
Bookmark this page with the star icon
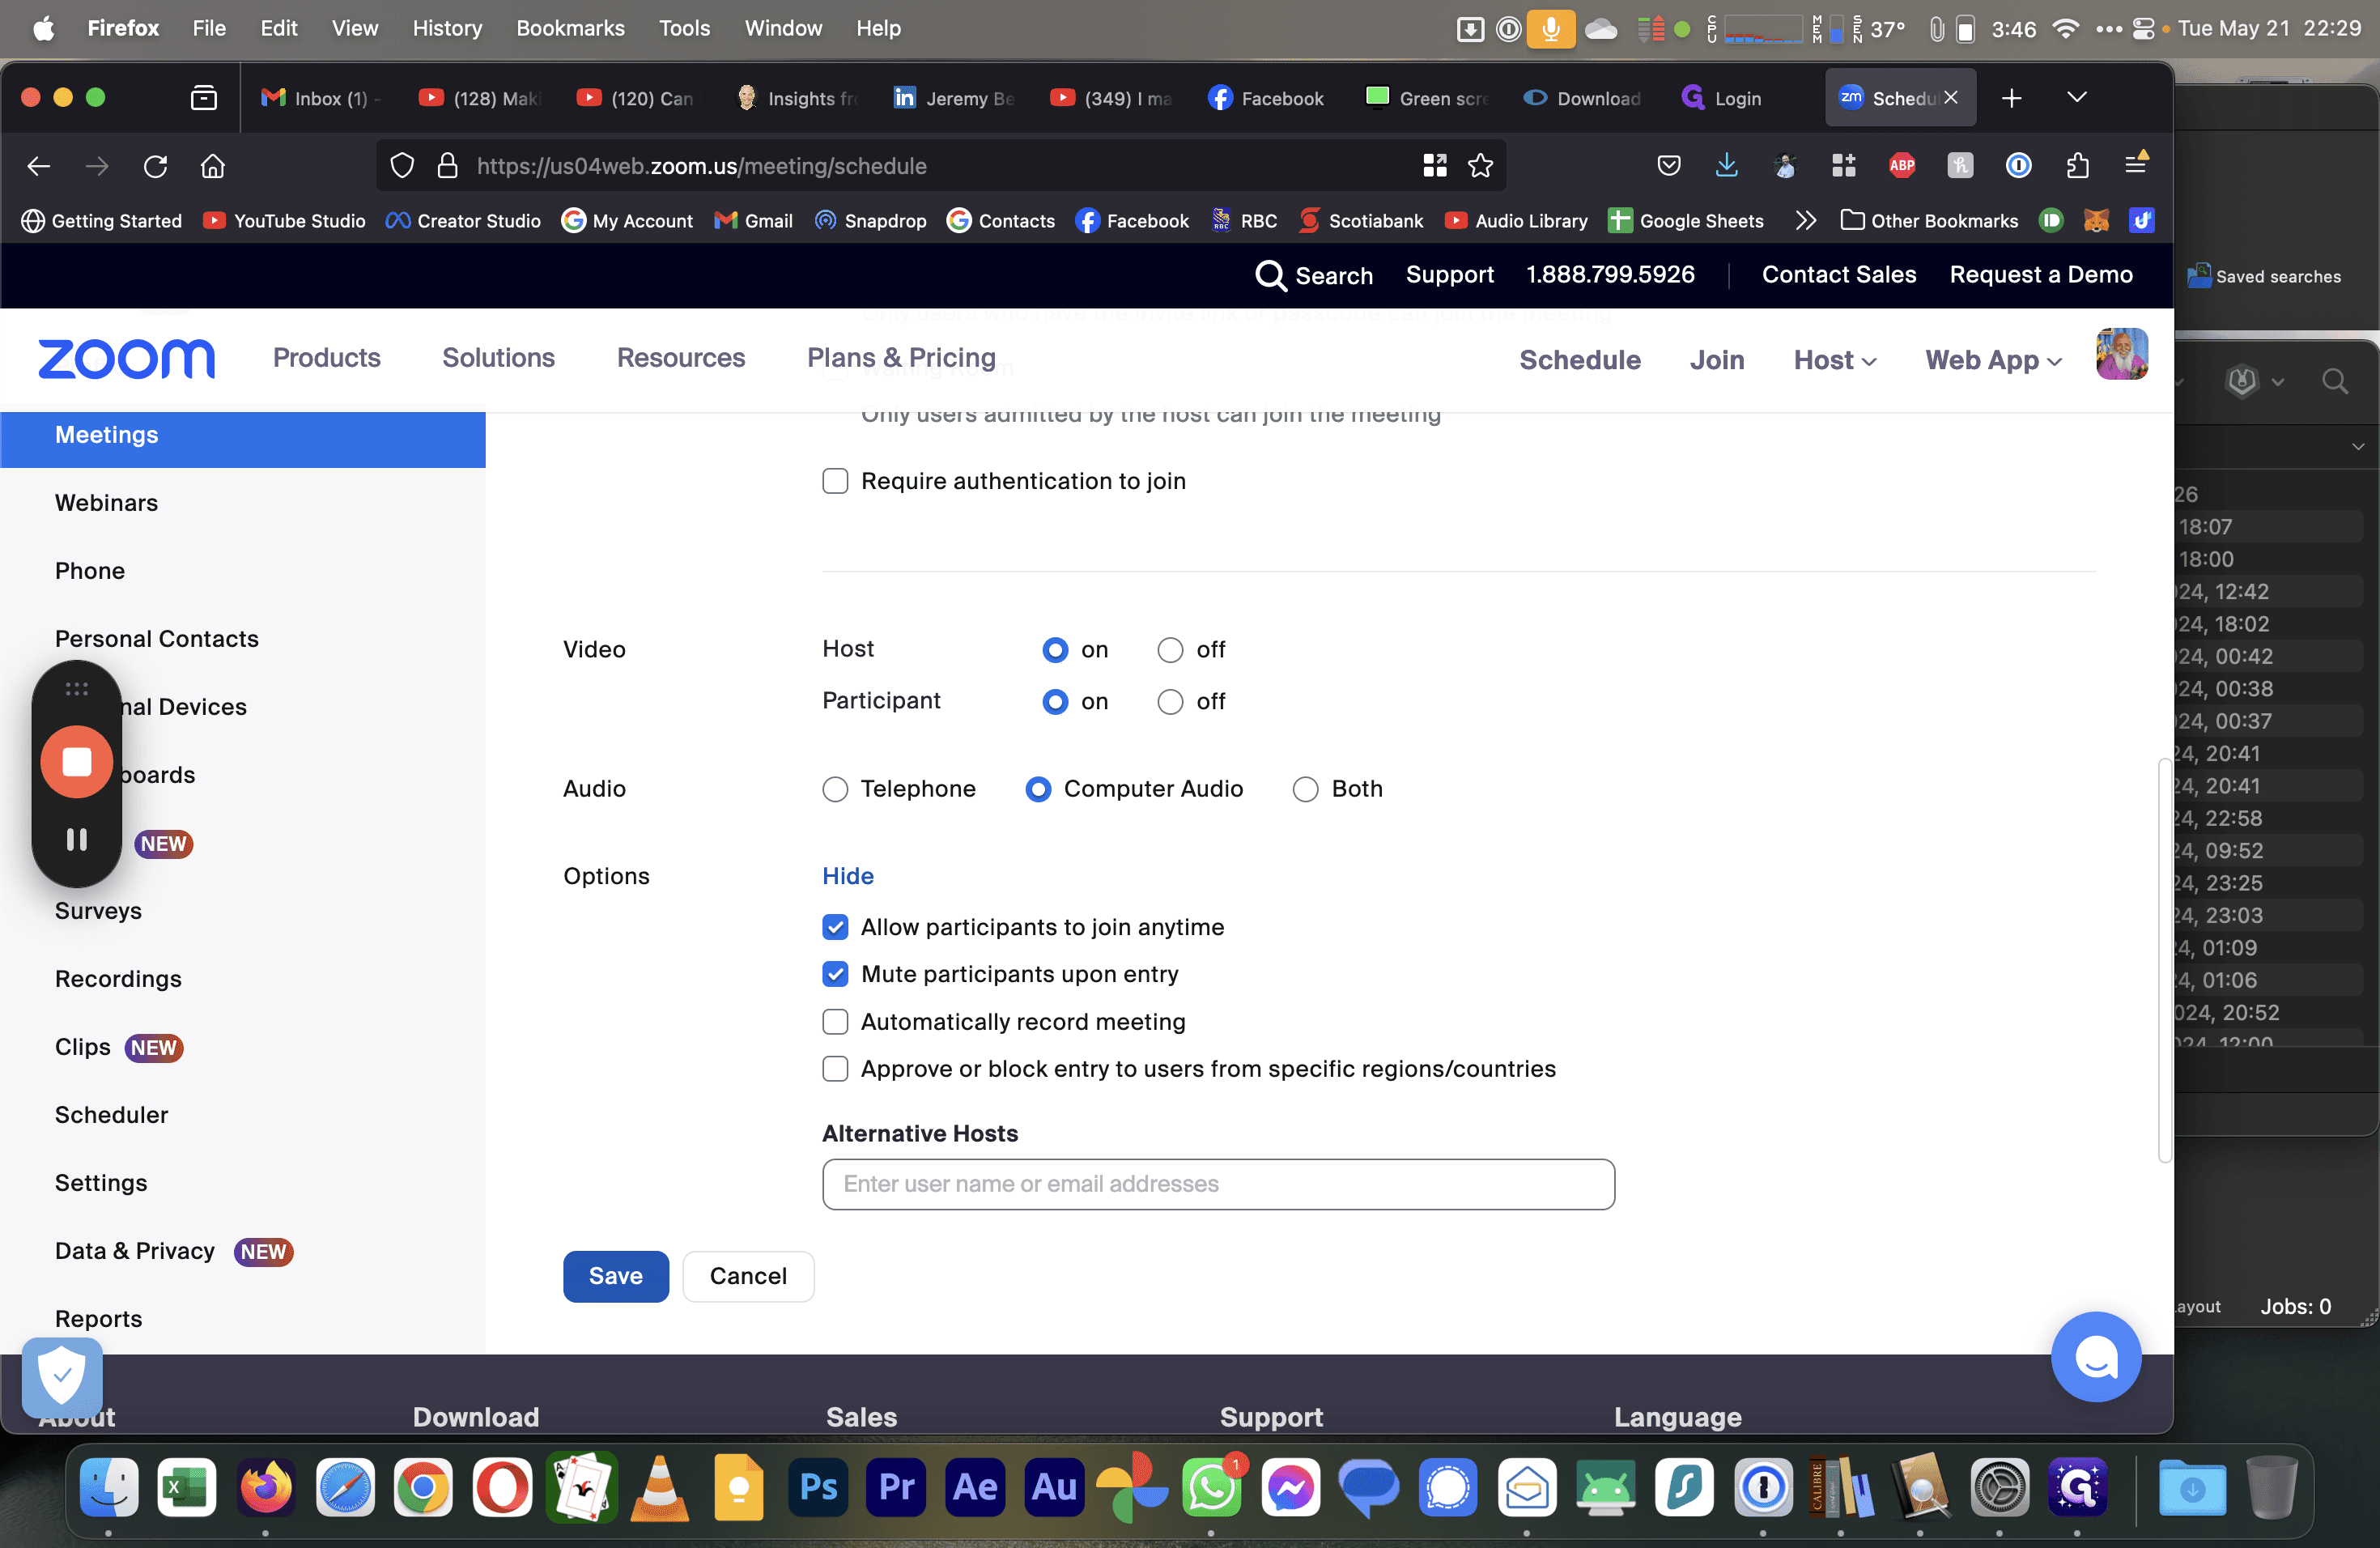click(1481, 166)
